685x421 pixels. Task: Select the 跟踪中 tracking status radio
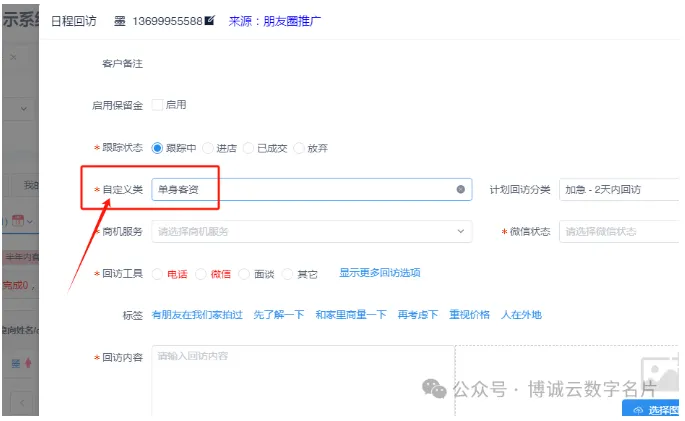tap(157, 148)
